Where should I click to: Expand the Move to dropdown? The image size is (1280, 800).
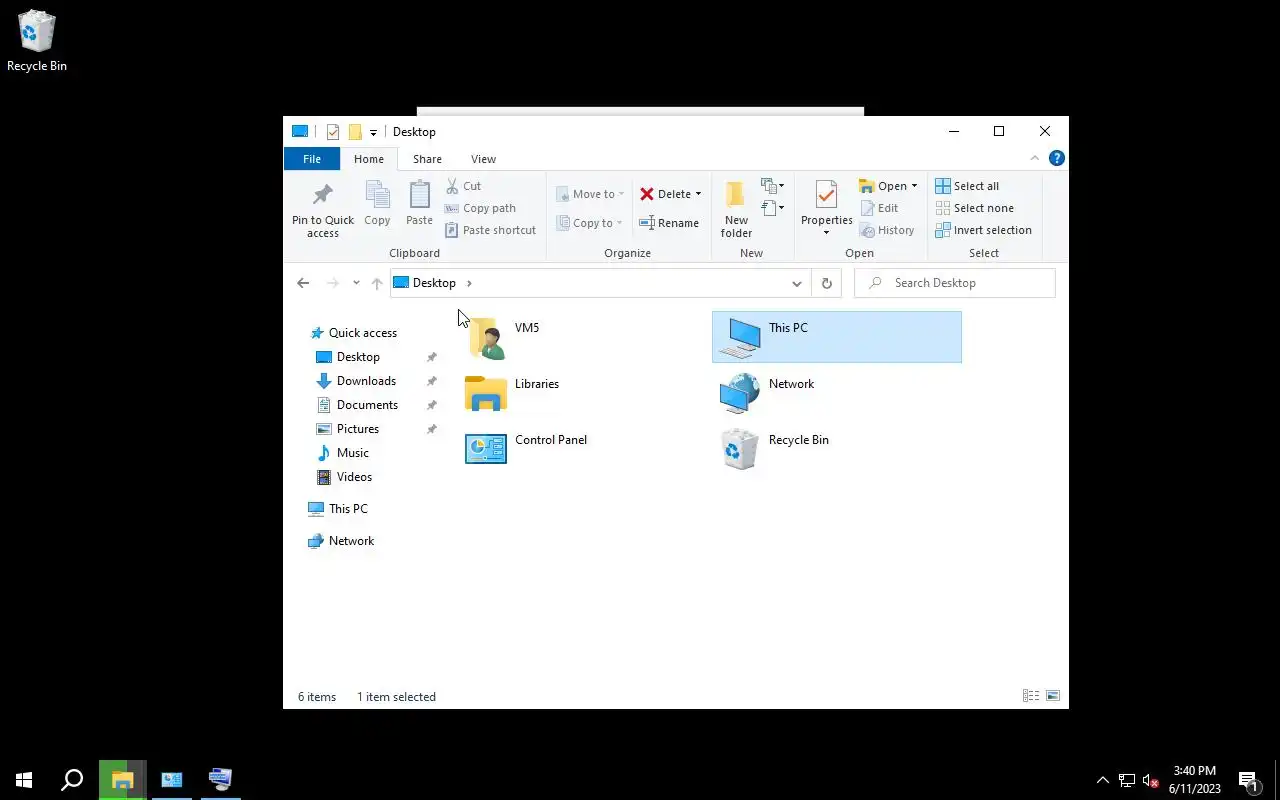tap(621, 194)
